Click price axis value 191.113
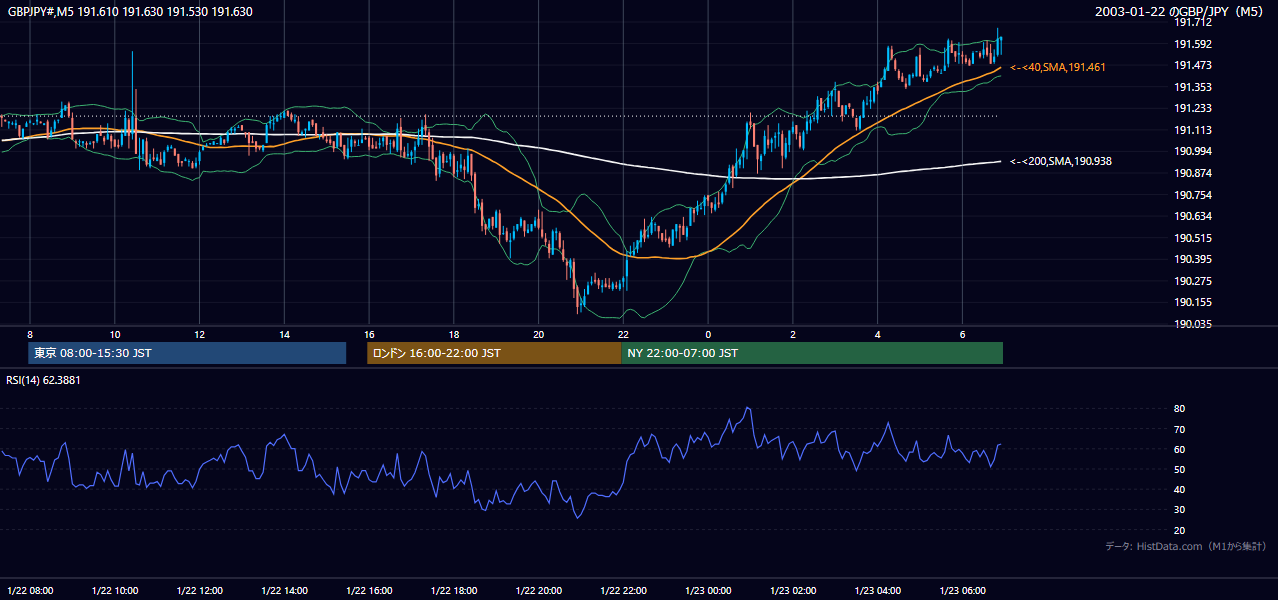 pos(1192,130)
